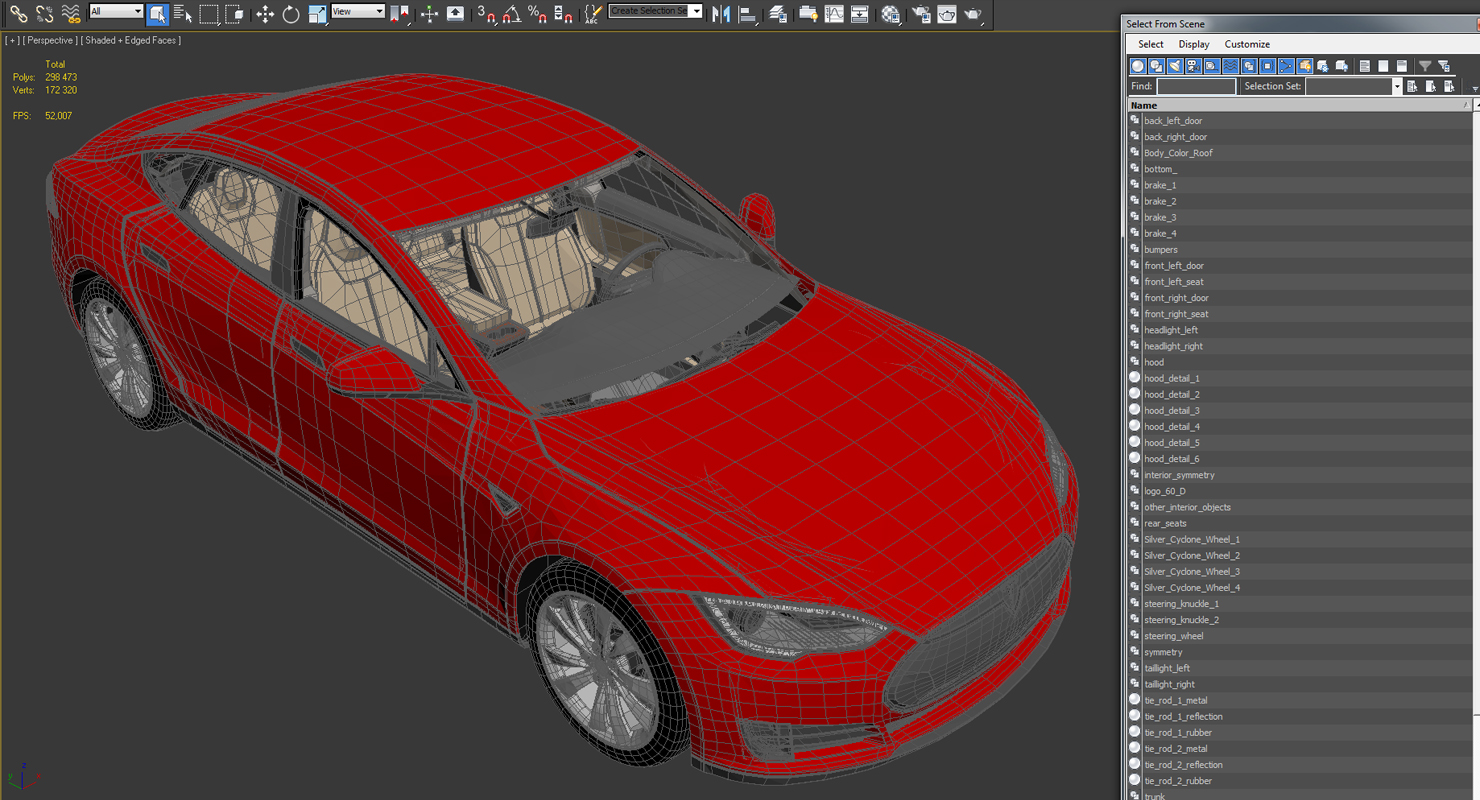Open Render Setup icon
This screenshot has height=800, width=1480.
(921, 14)
